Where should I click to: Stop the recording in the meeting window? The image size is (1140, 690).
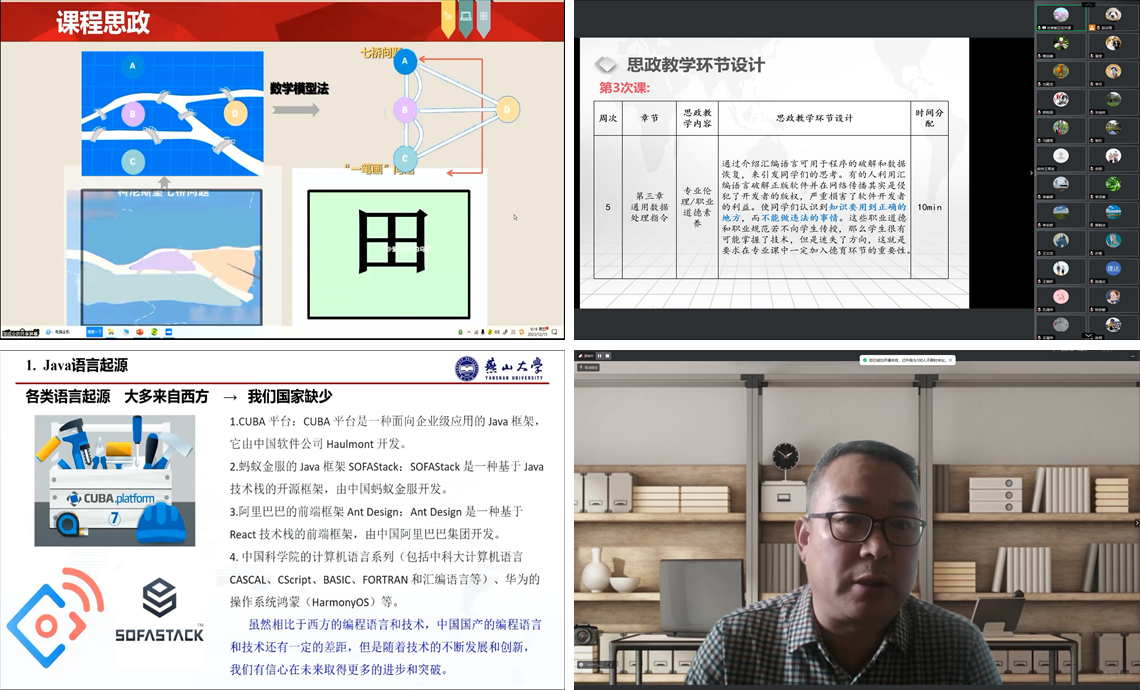[609, 355]
